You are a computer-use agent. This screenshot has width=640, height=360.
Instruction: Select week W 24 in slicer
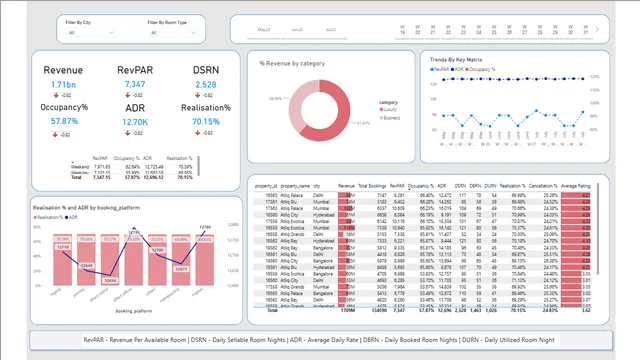click(x=478, y=29)
